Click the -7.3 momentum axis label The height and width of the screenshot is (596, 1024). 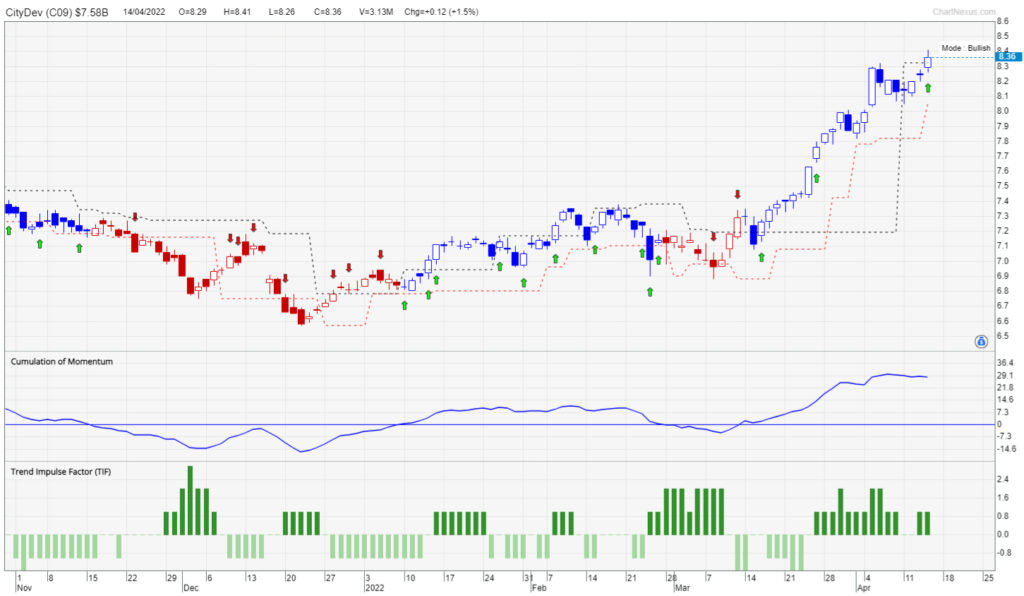click(1006, 436)
